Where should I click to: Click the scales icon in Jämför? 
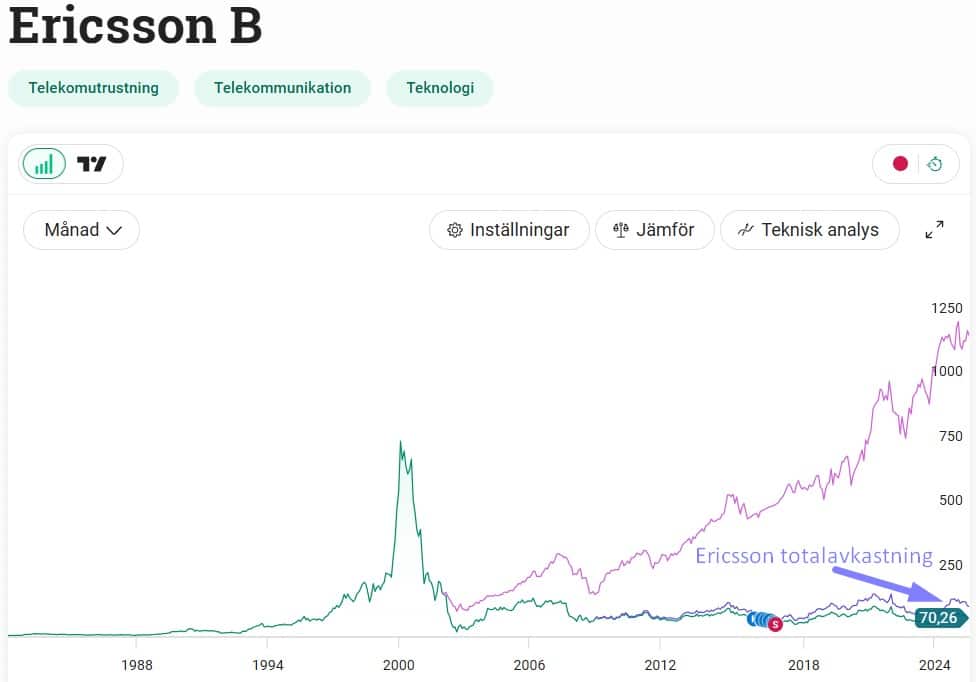[x=620, y=230]
